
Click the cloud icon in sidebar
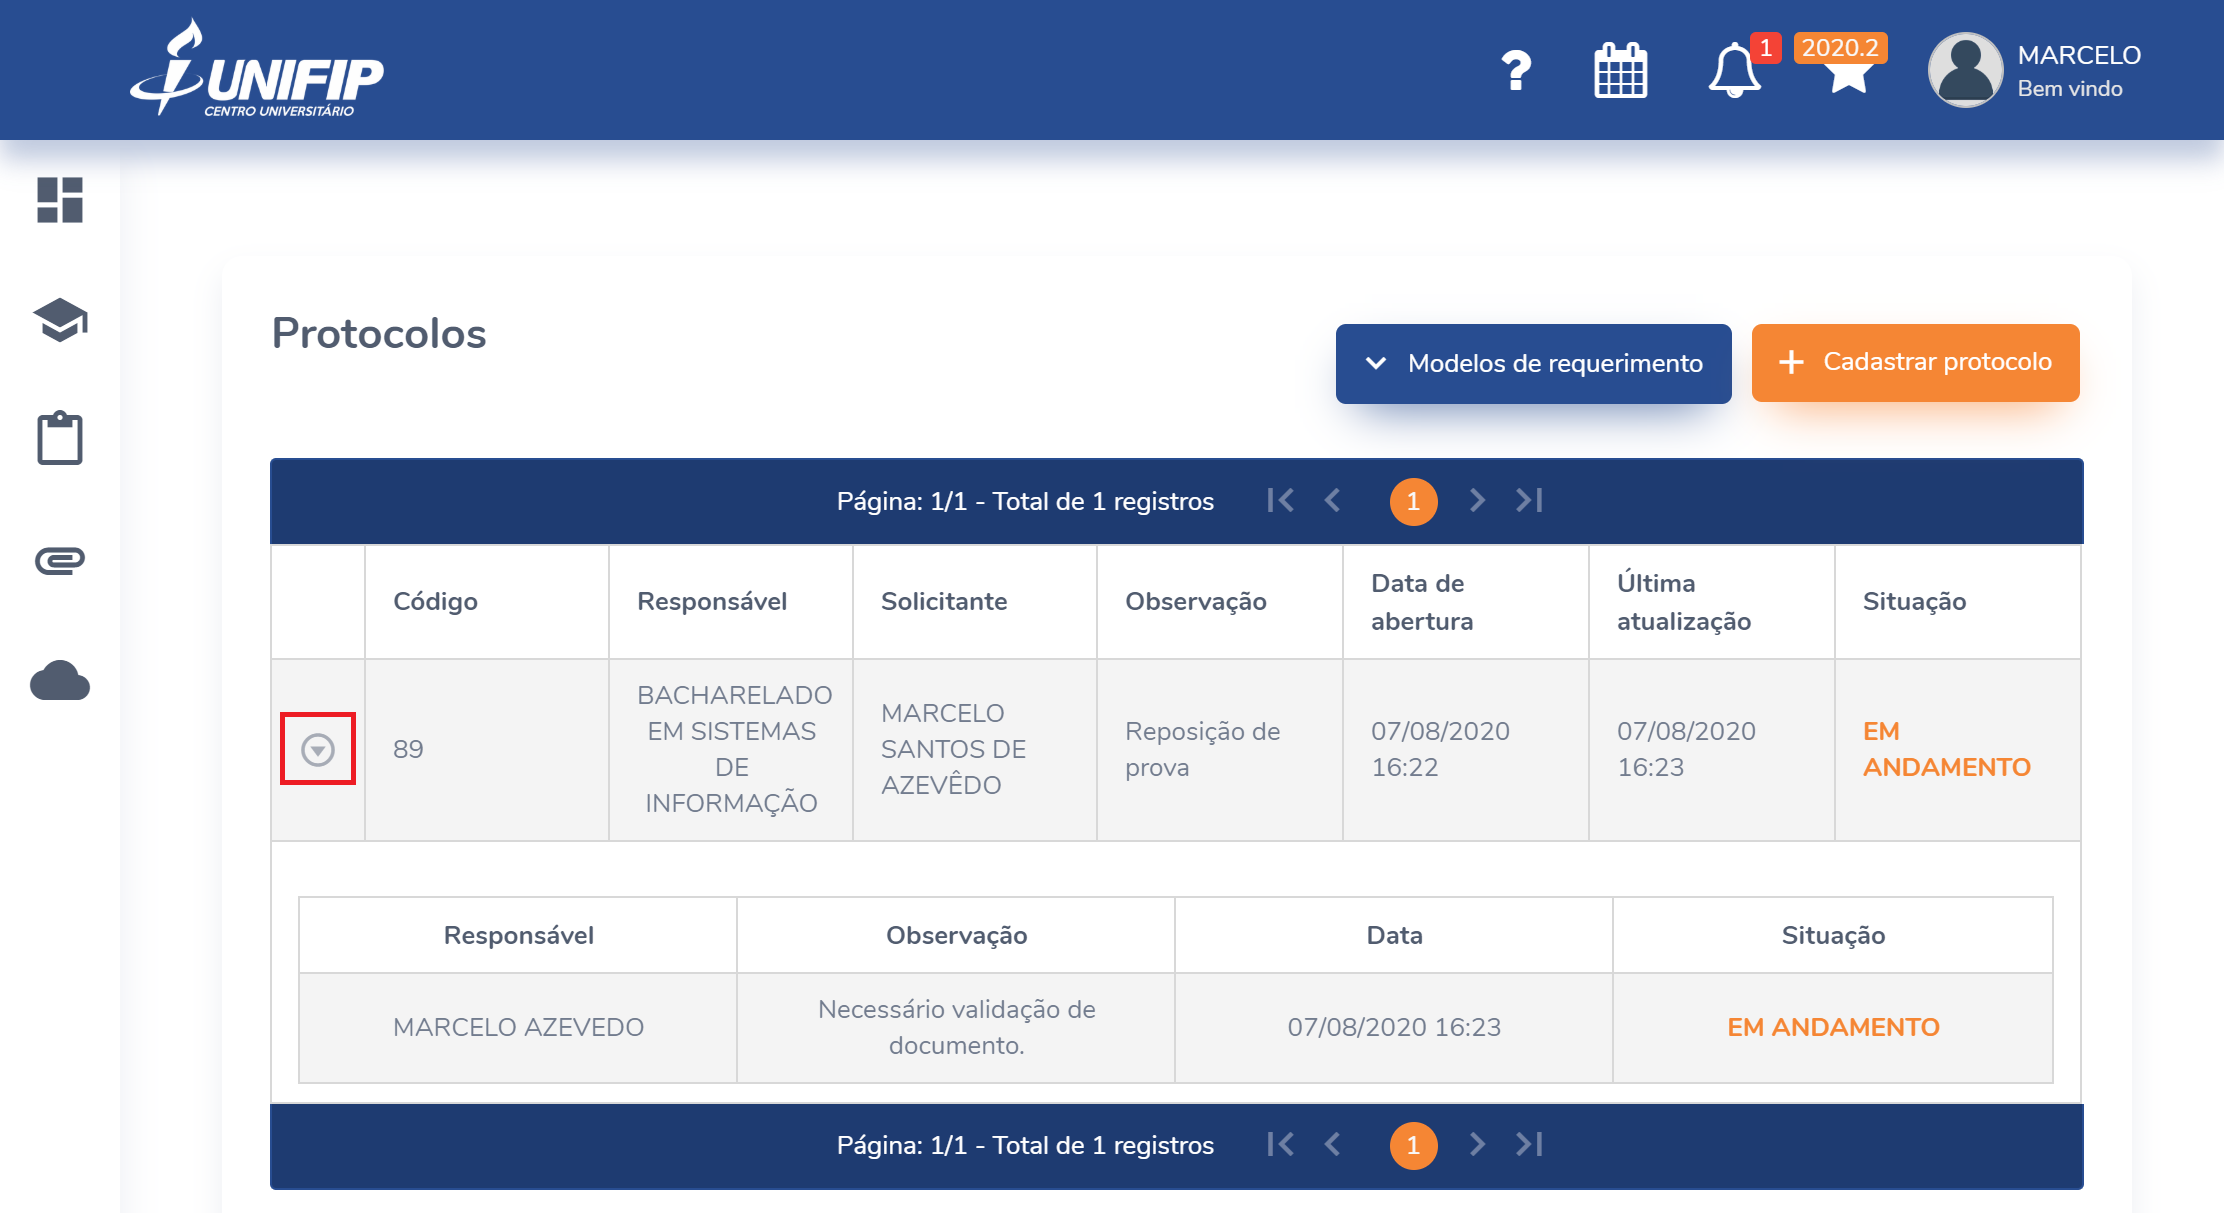60,681
